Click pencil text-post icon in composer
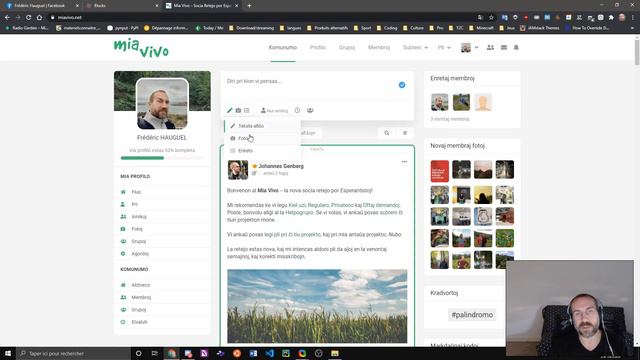The width and height of the screenshot is (640, 360). [x=230, y=110]
